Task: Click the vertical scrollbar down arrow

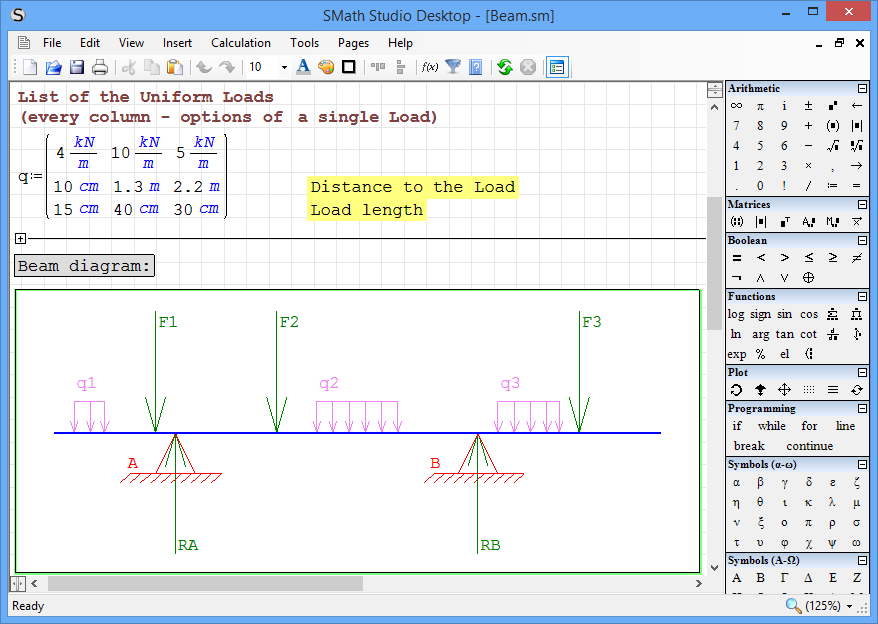Action: click(x=714, y=567)
